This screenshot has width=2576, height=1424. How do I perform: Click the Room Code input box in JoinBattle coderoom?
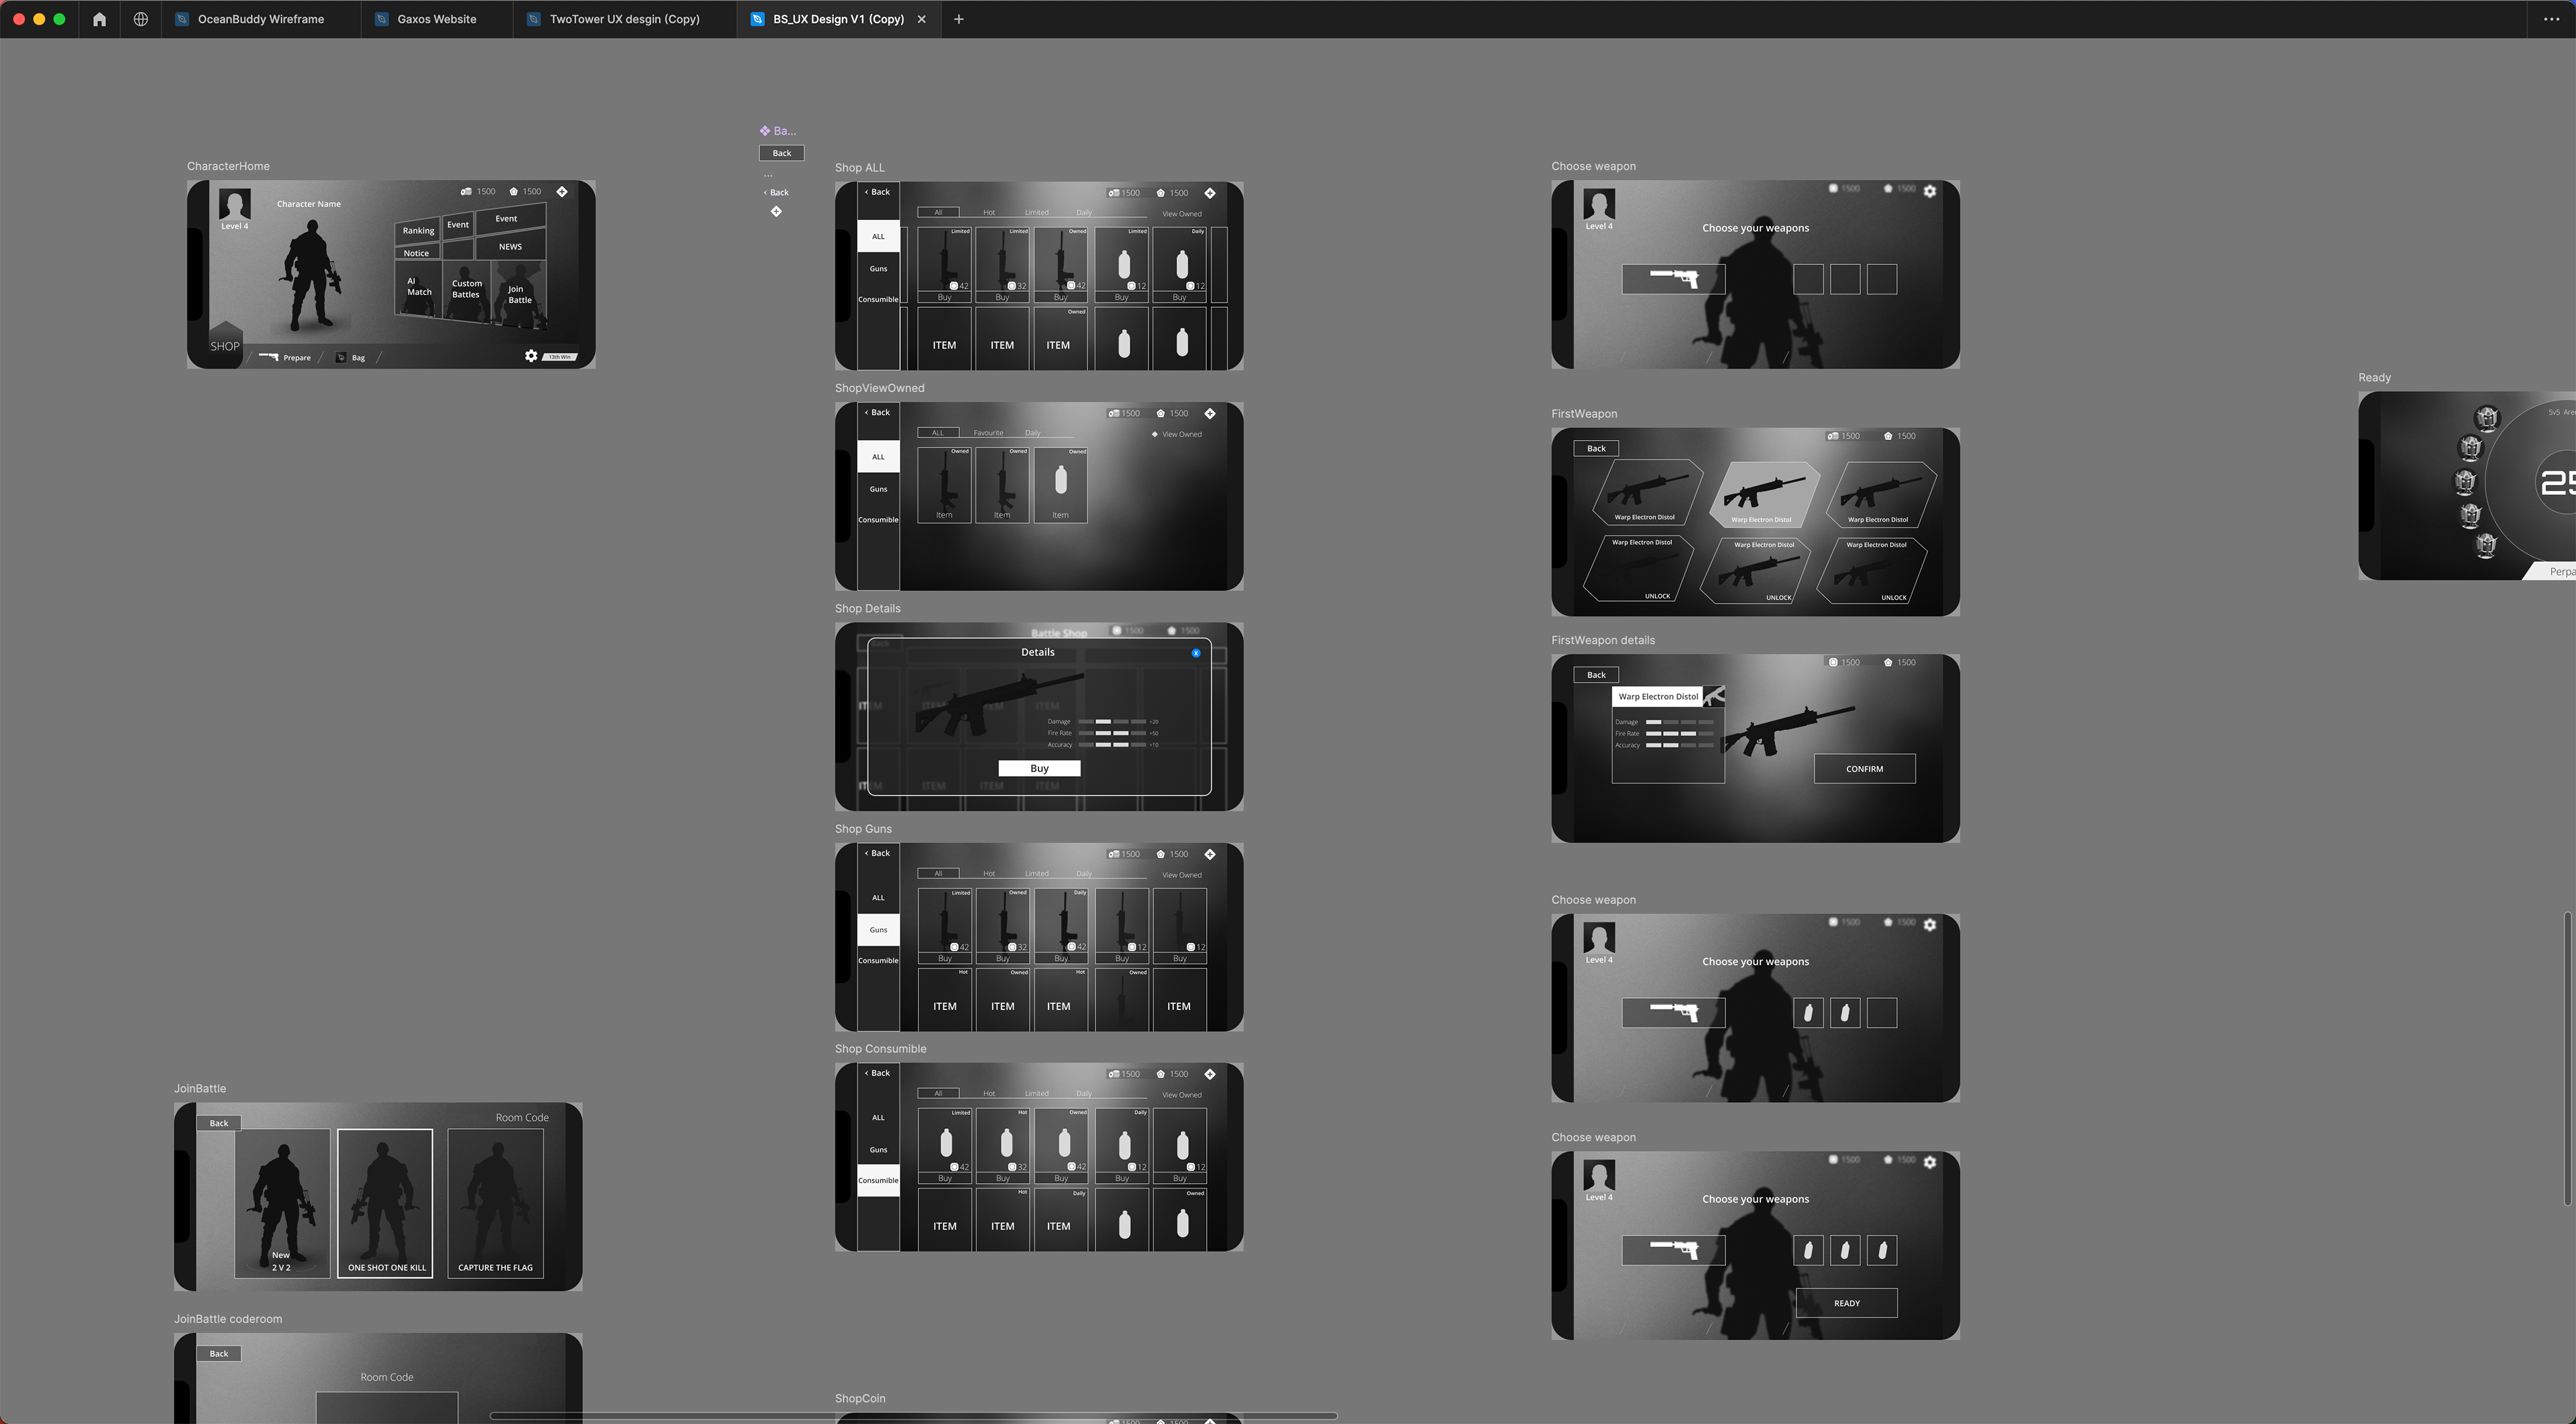click(387, 1407)
